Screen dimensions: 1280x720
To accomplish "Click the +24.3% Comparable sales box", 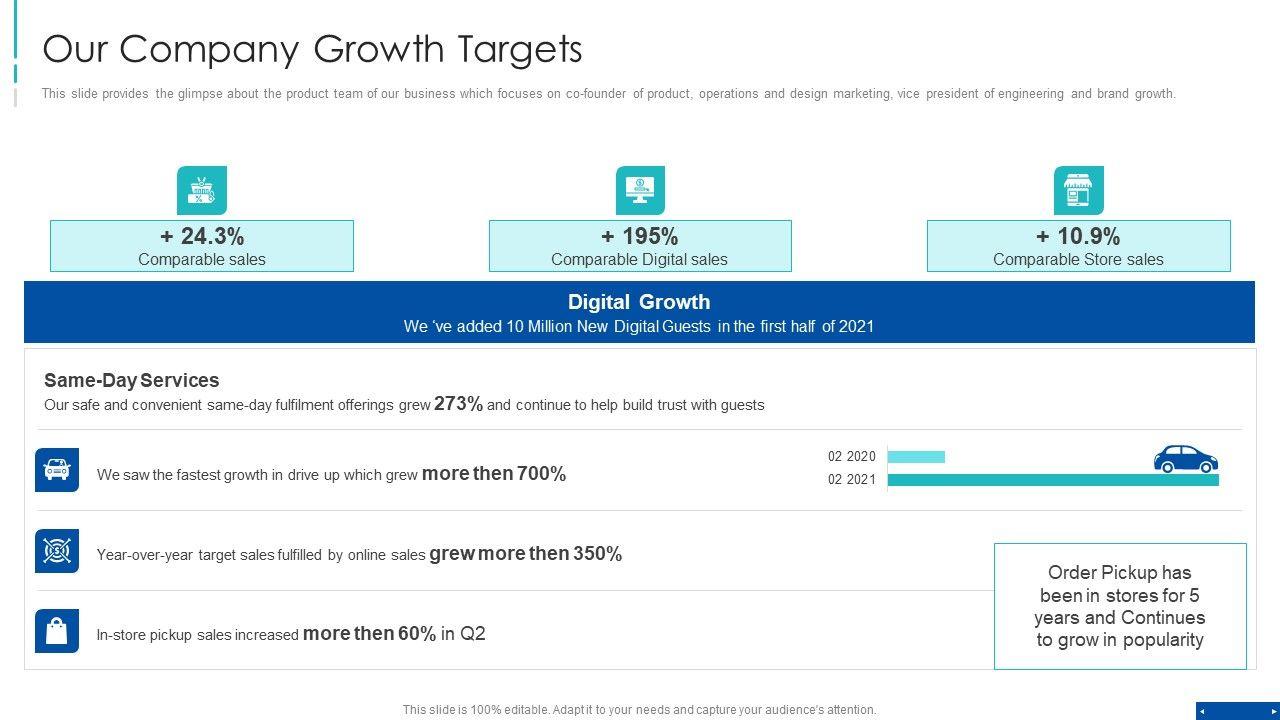I will (202, 246).
